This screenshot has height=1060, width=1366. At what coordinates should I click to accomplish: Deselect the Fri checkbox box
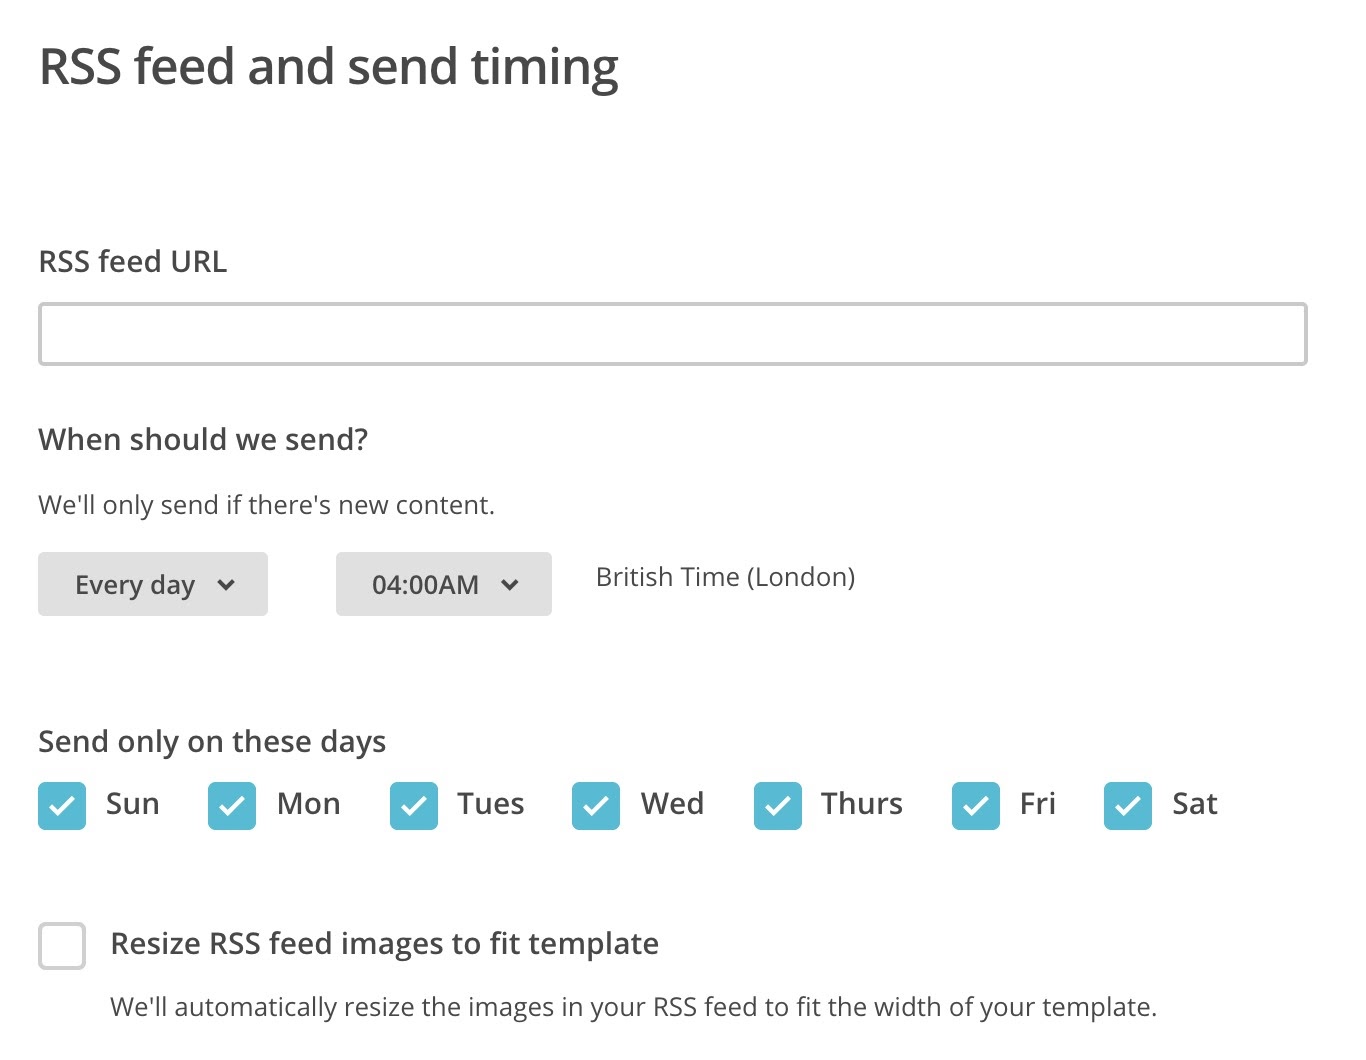(976, 806)
